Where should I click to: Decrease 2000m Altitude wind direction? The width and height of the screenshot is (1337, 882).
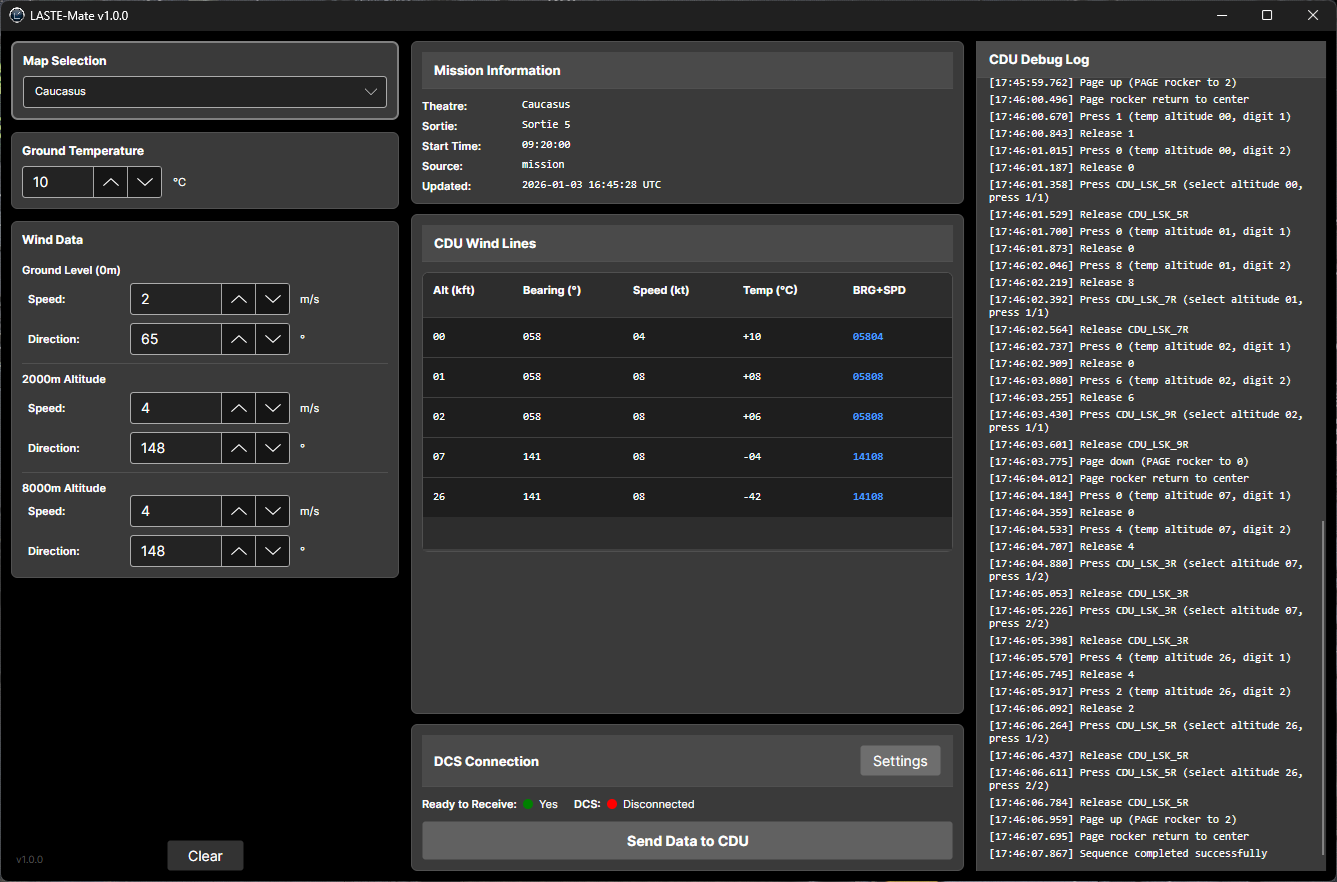(272, 448)
